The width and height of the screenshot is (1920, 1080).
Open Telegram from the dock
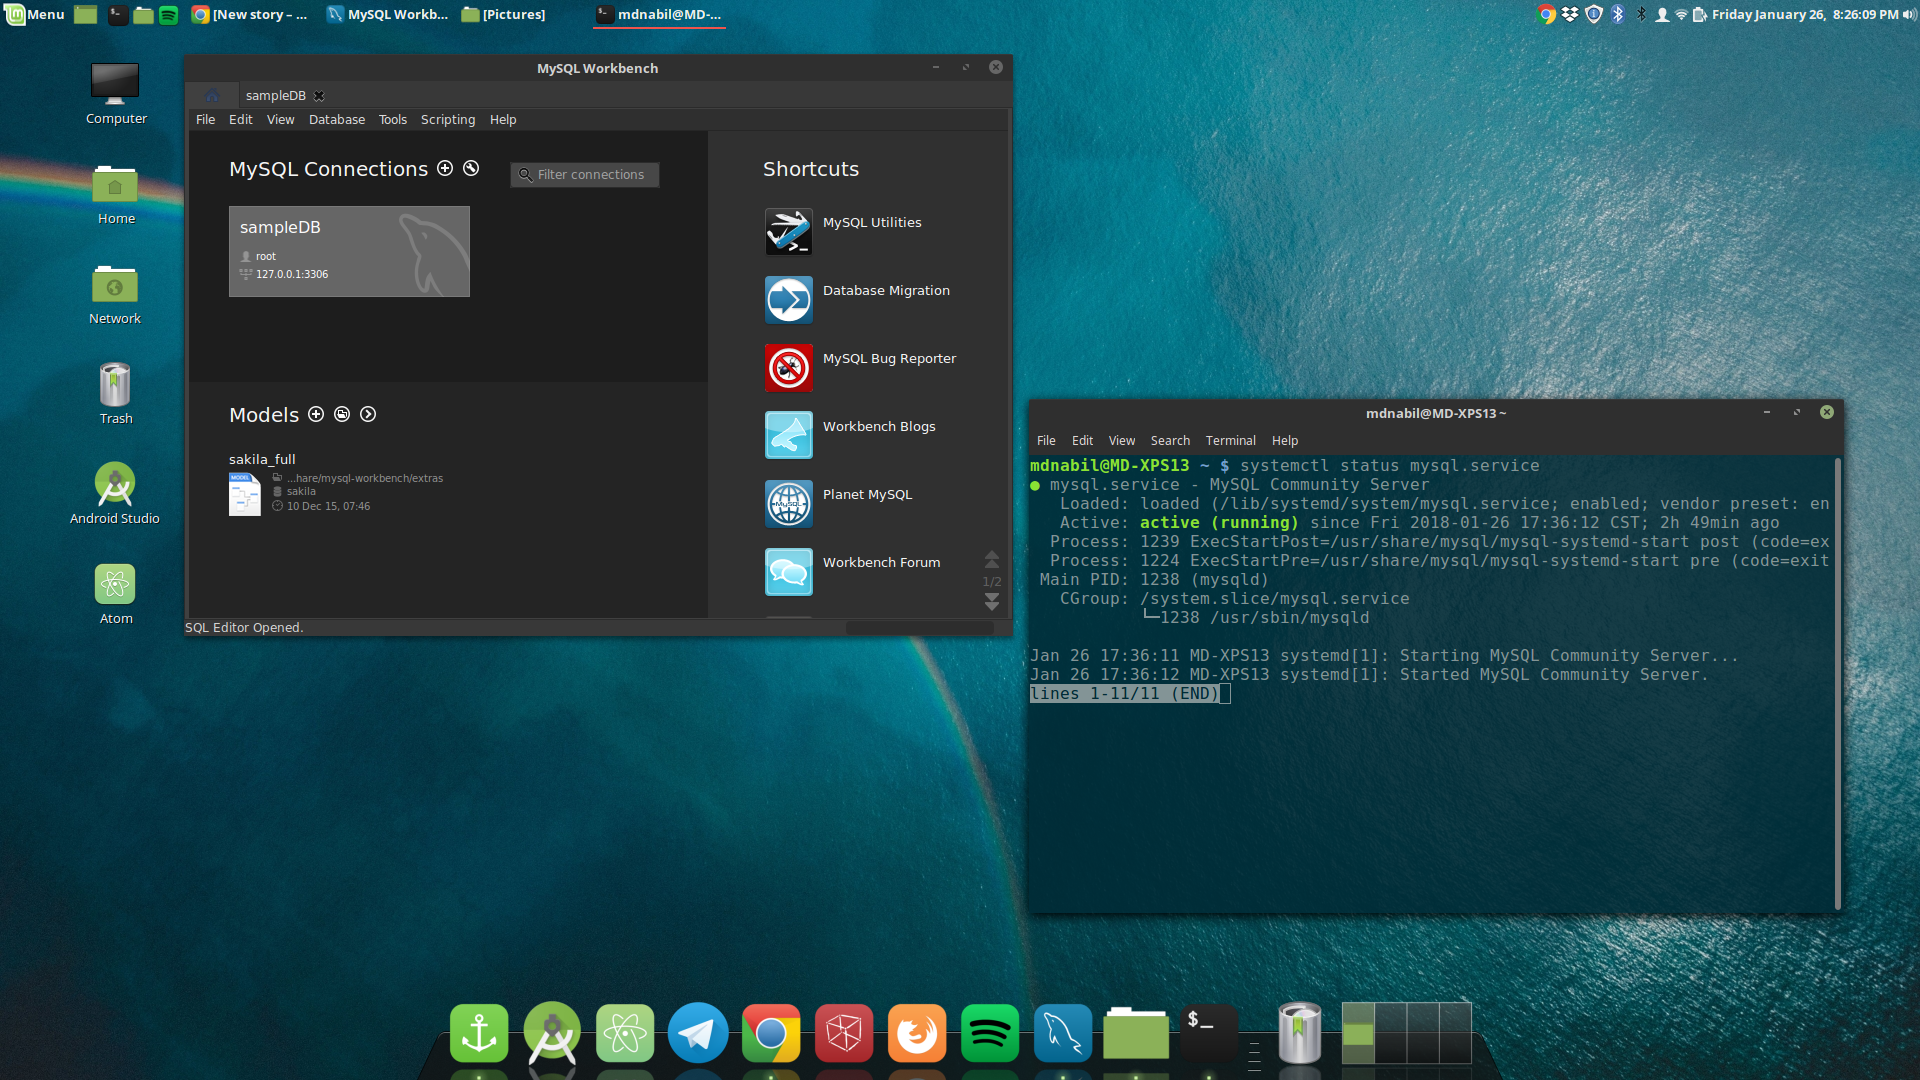(698, 1033)
